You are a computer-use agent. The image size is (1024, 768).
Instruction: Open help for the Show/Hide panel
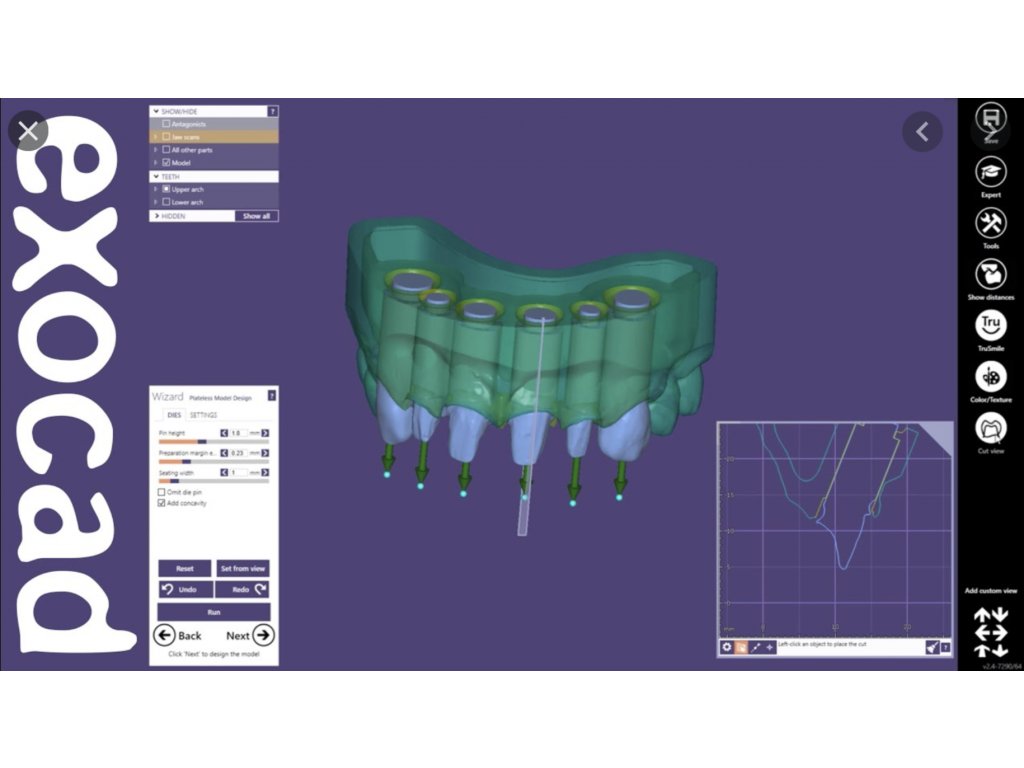[273, 112]
